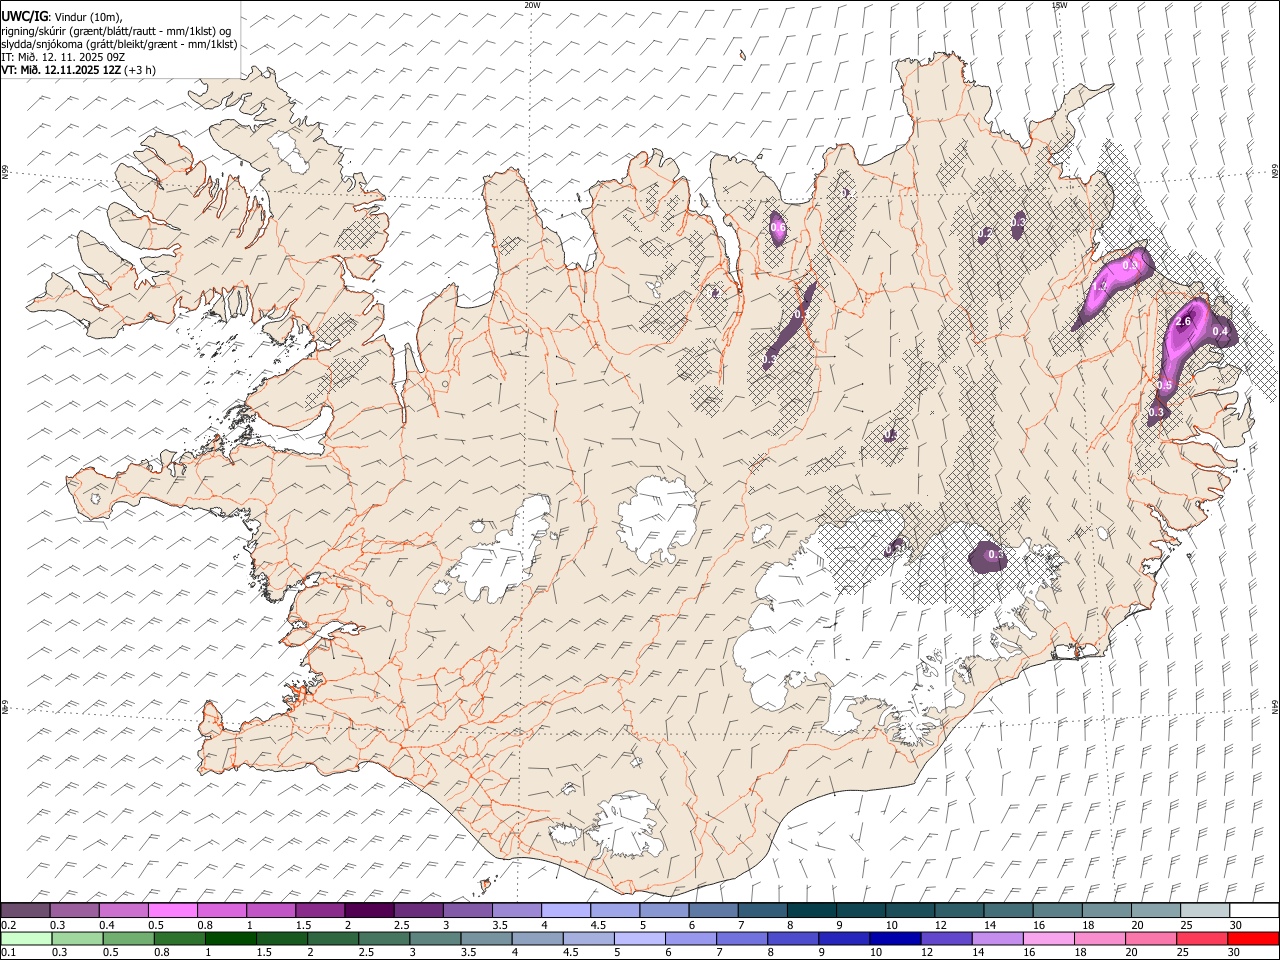Image resolution: width=1280 pixels, height=960 pixels.
Task: Click the 0.4 value beside the 2.6 label
Action: coord(1220,331)
